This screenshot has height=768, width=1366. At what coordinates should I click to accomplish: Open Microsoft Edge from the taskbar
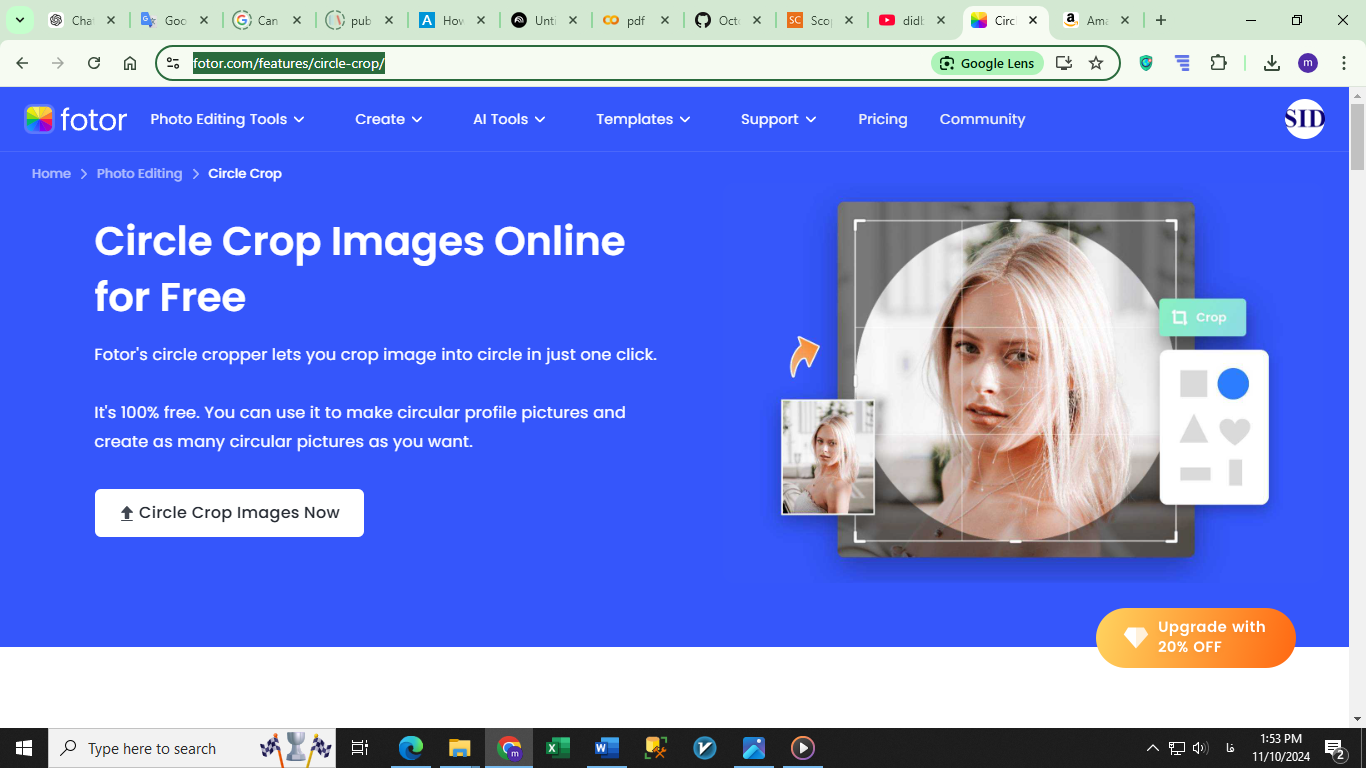pyautogui.click(x=410, y=748)
